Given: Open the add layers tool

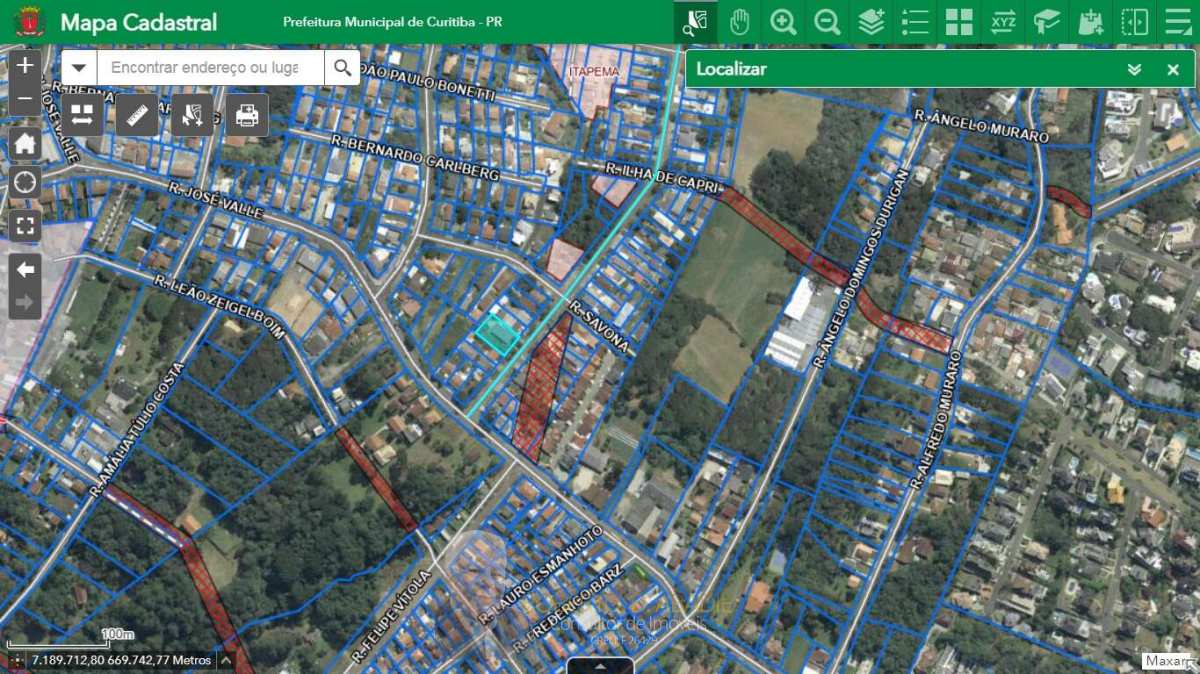Looking at the screenshot, I should [871, 22].
